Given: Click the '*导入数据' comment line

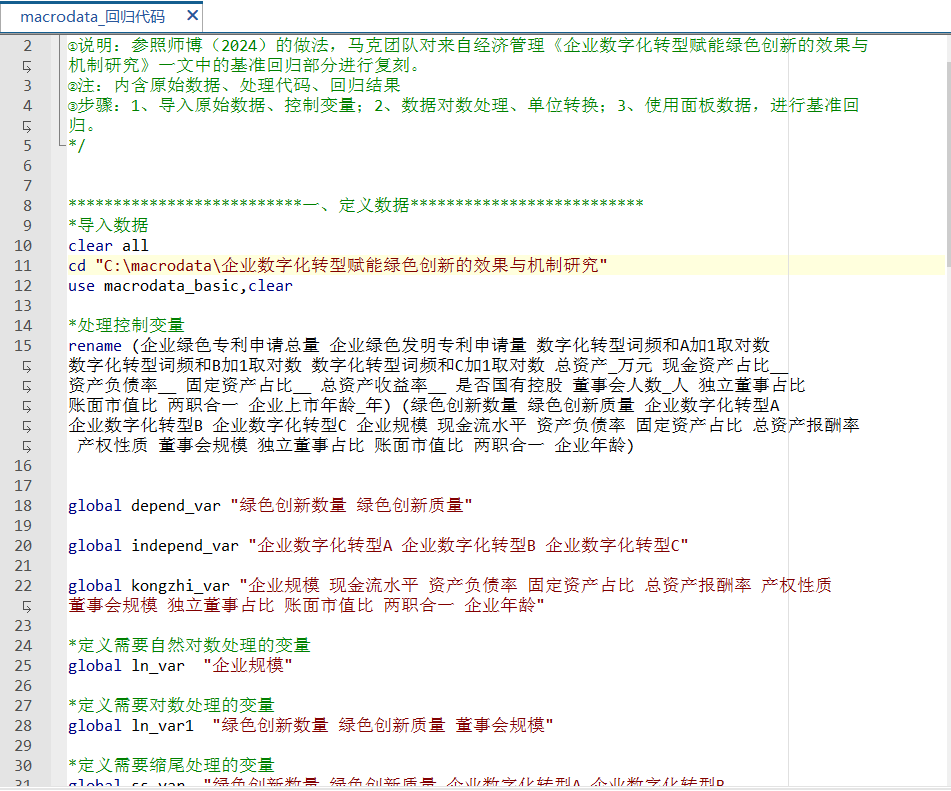Looking at the screenshot, I should point(108,225).
